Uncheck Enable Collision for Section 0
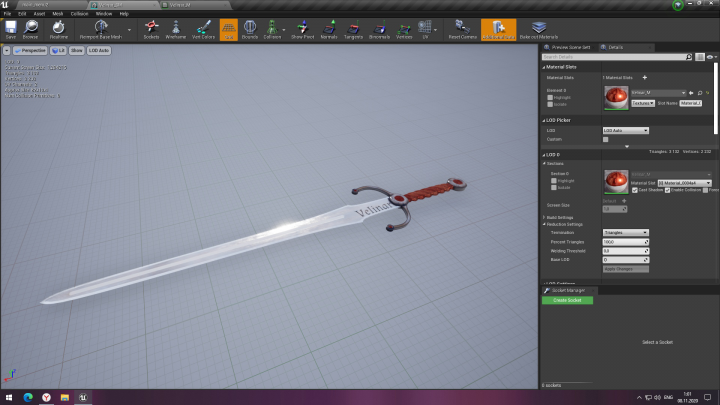Viewport: 720px width, 405px height. point(667,190)
